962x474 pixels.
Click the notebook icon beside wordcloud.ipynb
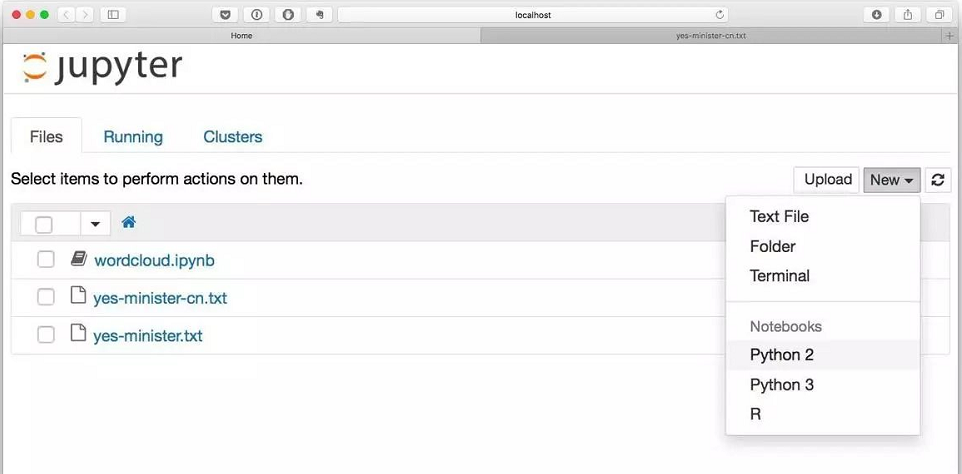point(79,259)
